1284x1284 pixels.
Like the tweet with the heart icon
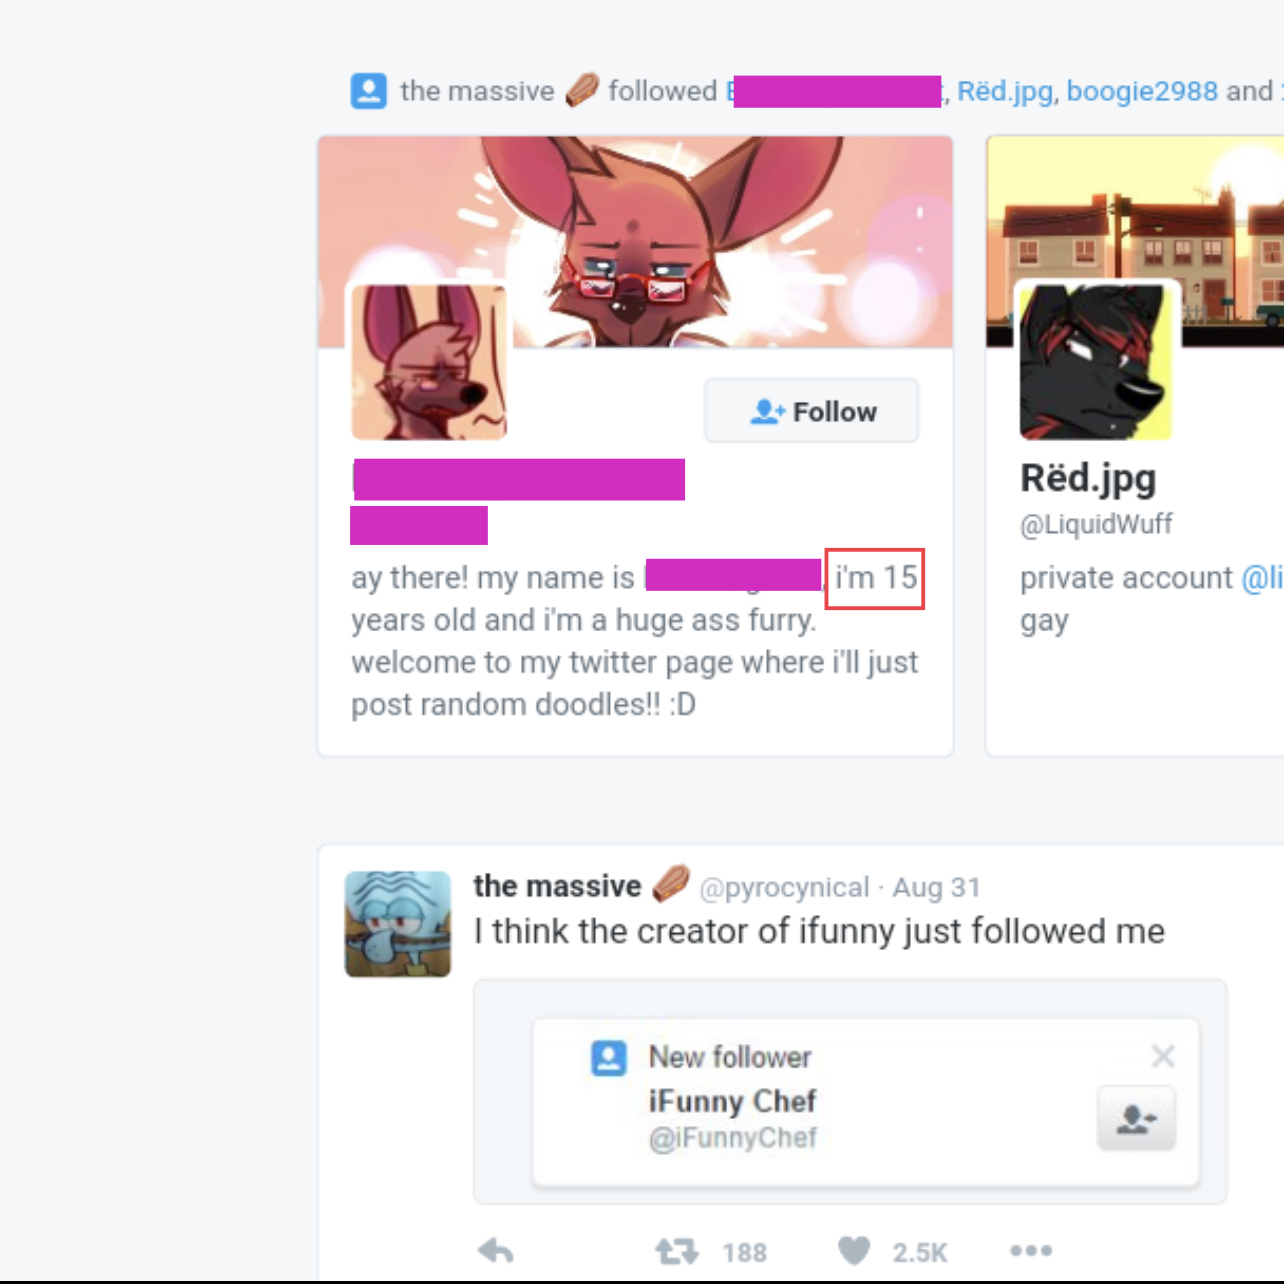pos(854,1251)
